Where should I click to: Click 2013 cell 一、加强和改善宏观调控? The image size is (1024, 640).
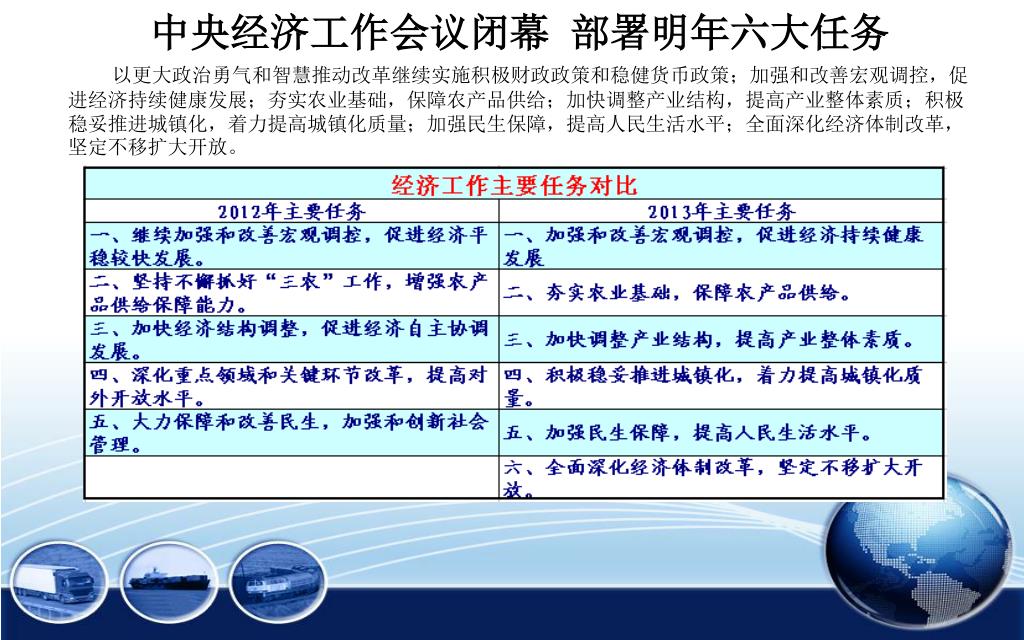coord(722,246)
